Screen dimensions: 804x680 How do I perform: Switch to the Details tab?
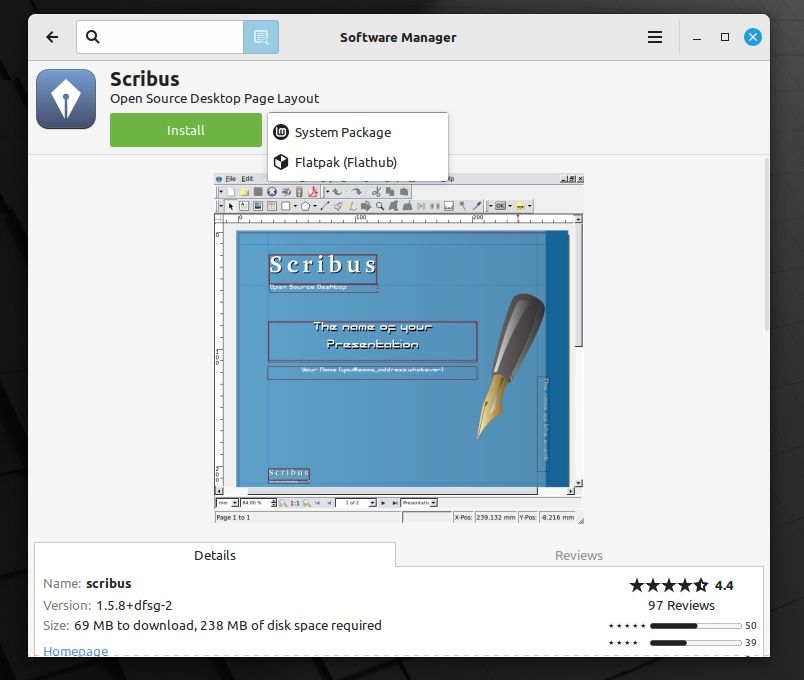[x=215, y=555]
